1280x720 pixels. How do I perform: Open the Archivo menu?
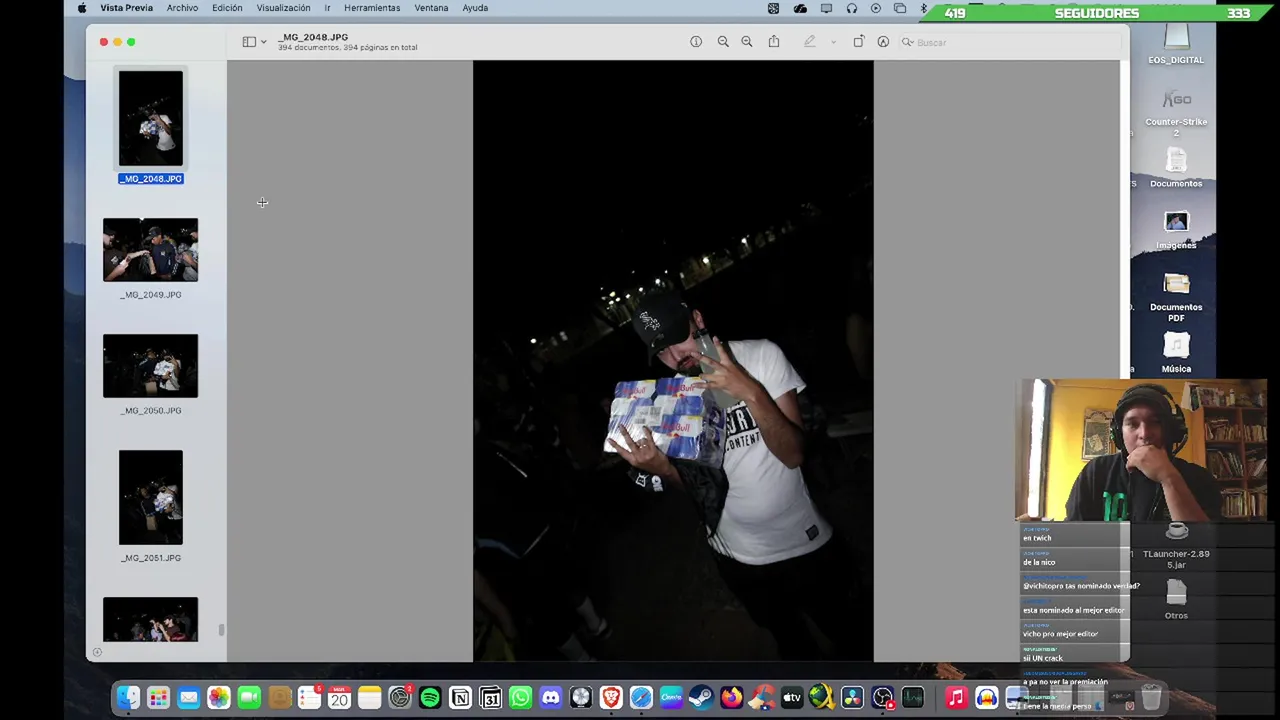coord(182,8)
